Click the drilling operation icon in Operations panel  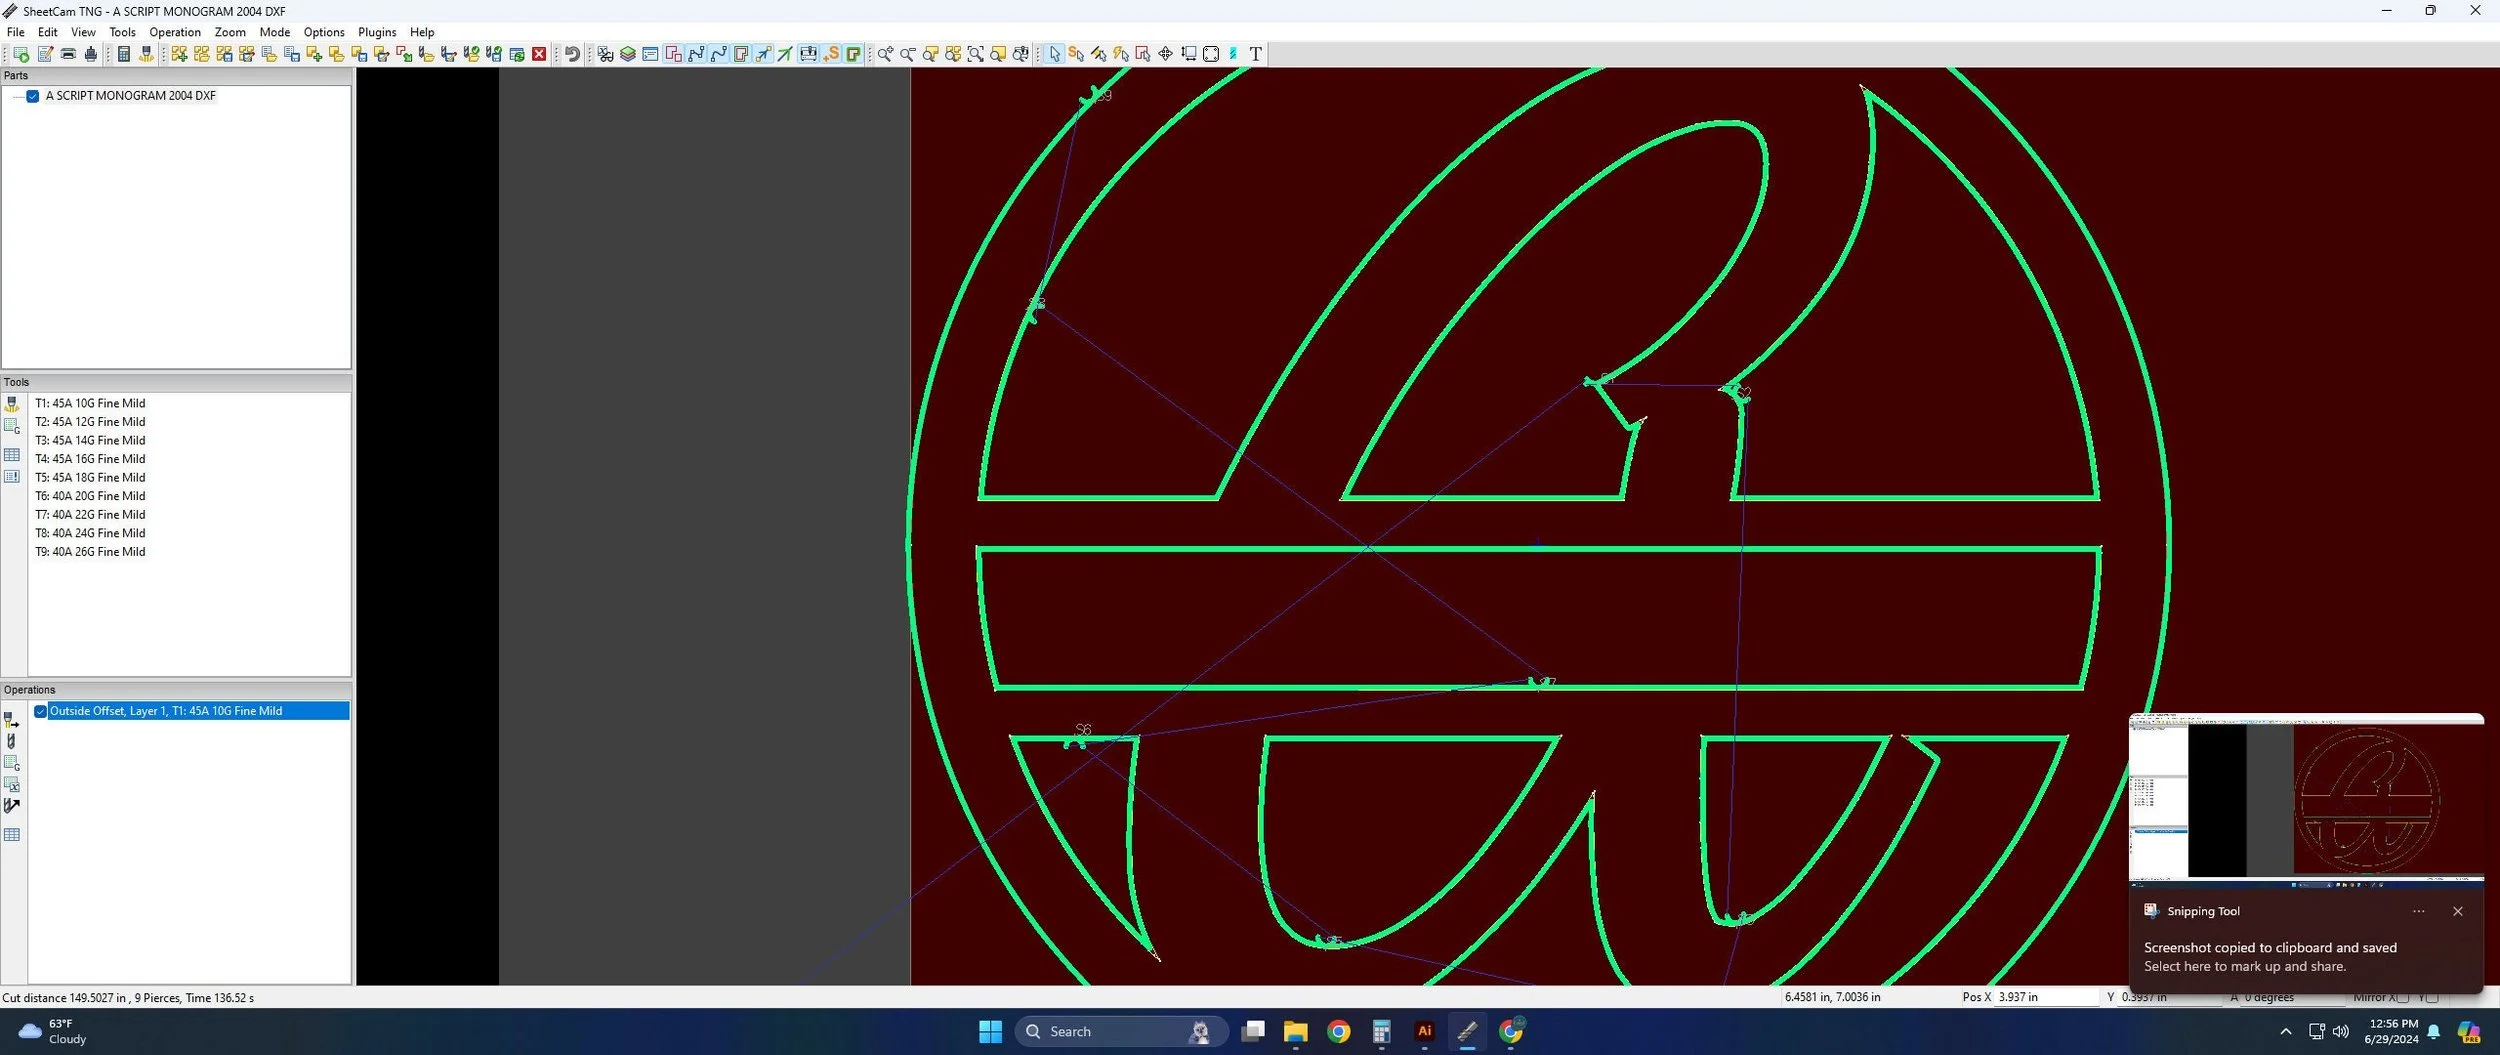[x=12, y=741]
